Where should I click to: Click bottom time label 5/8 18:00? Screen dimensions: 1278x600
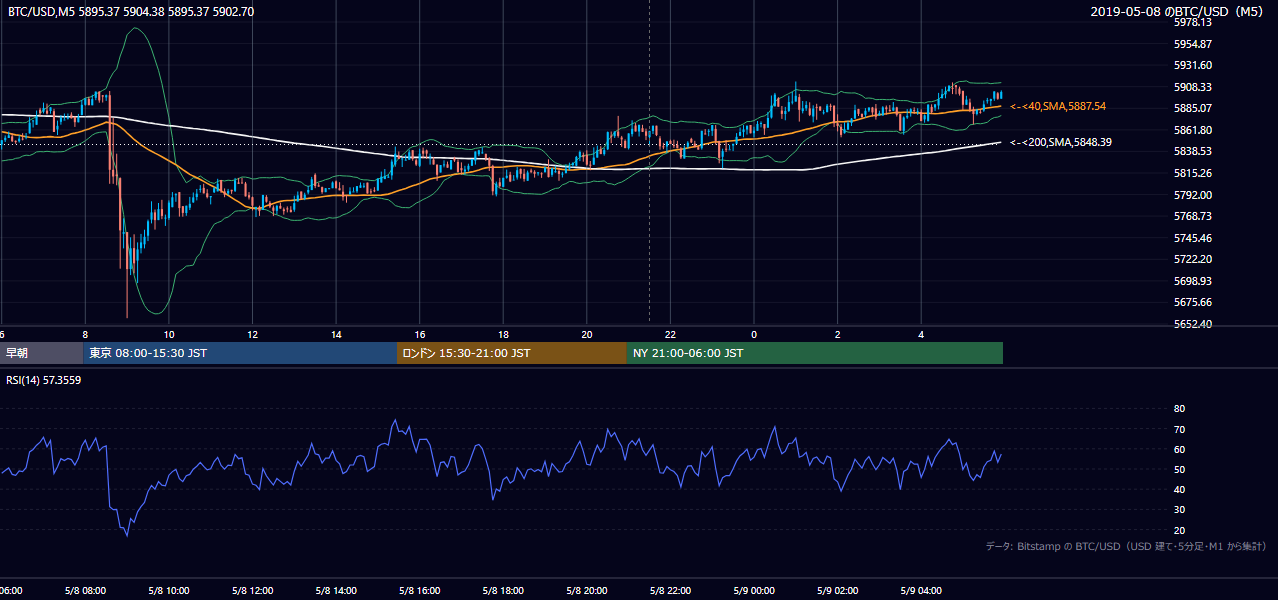[x=503, y=591]
